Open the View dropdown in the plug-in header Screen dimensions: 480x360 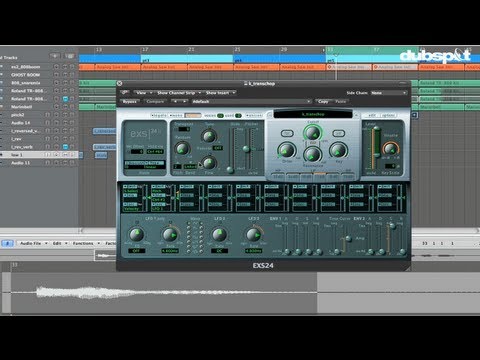pos(143,92)
